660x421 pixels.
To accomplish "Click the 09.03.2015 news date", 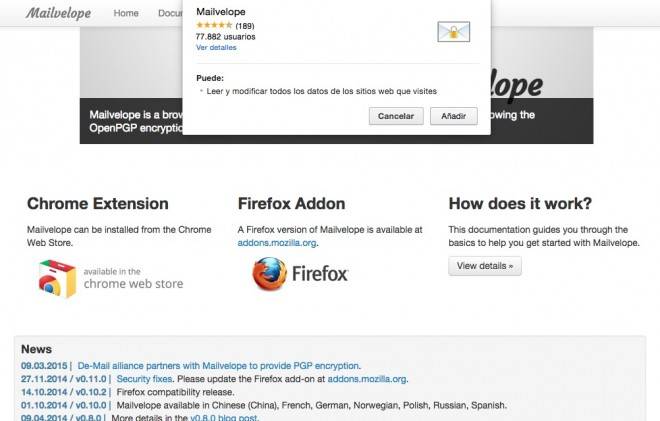I will click(44, 366).
